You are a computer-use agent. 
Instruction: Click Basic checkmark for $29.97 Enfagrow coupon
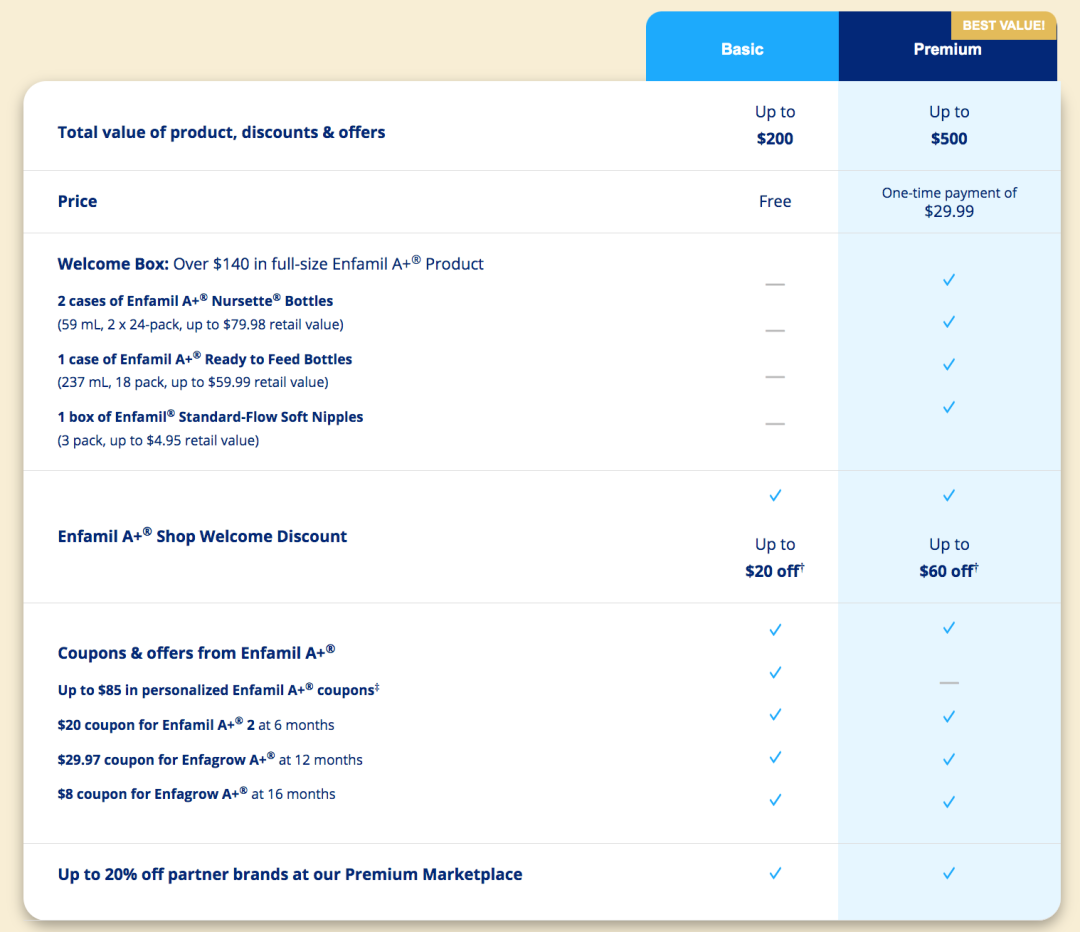[x=776, y=757]
